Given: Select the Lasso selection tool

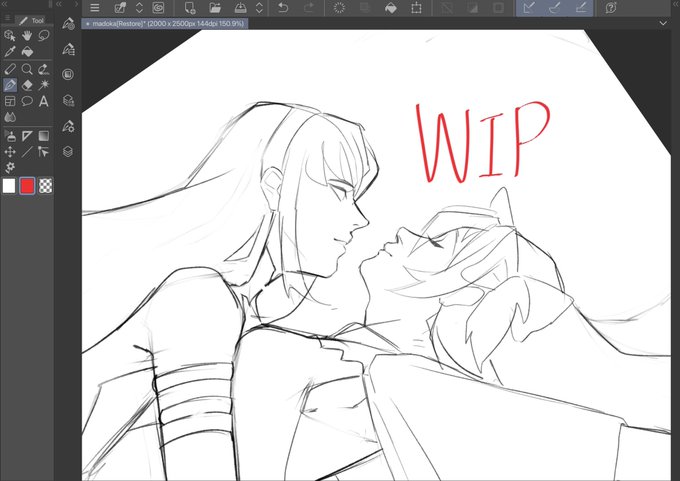Looking at the screenshot, I should tap(43, 35).
